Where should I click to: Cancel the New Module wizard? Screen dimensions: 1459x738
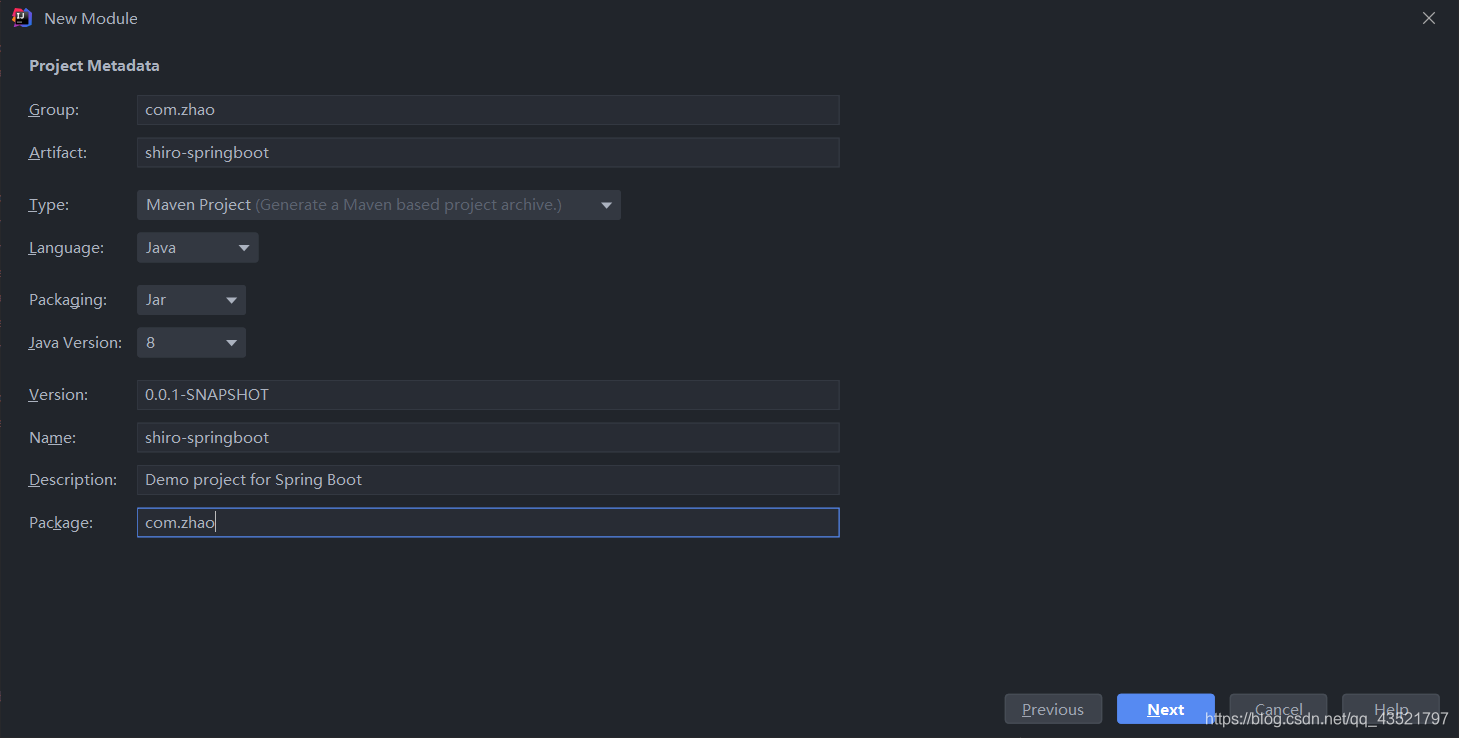click(x=1278, y=709)
